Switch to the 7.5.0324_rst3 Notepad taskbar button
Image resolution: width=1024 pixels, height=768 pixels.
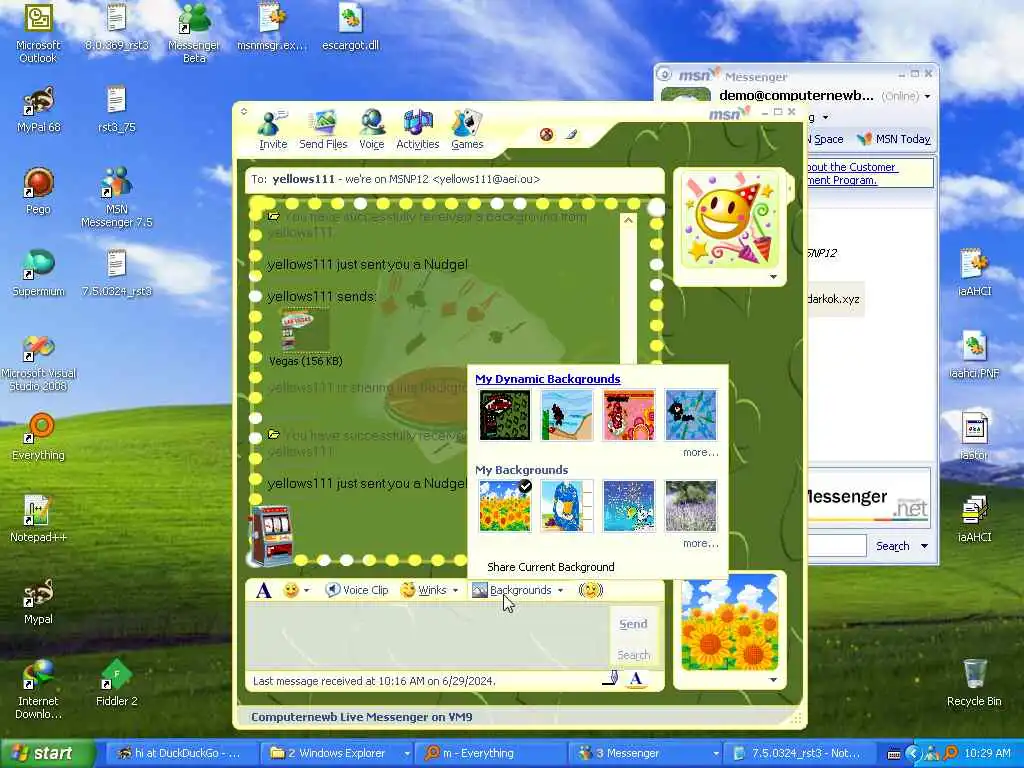800,753
